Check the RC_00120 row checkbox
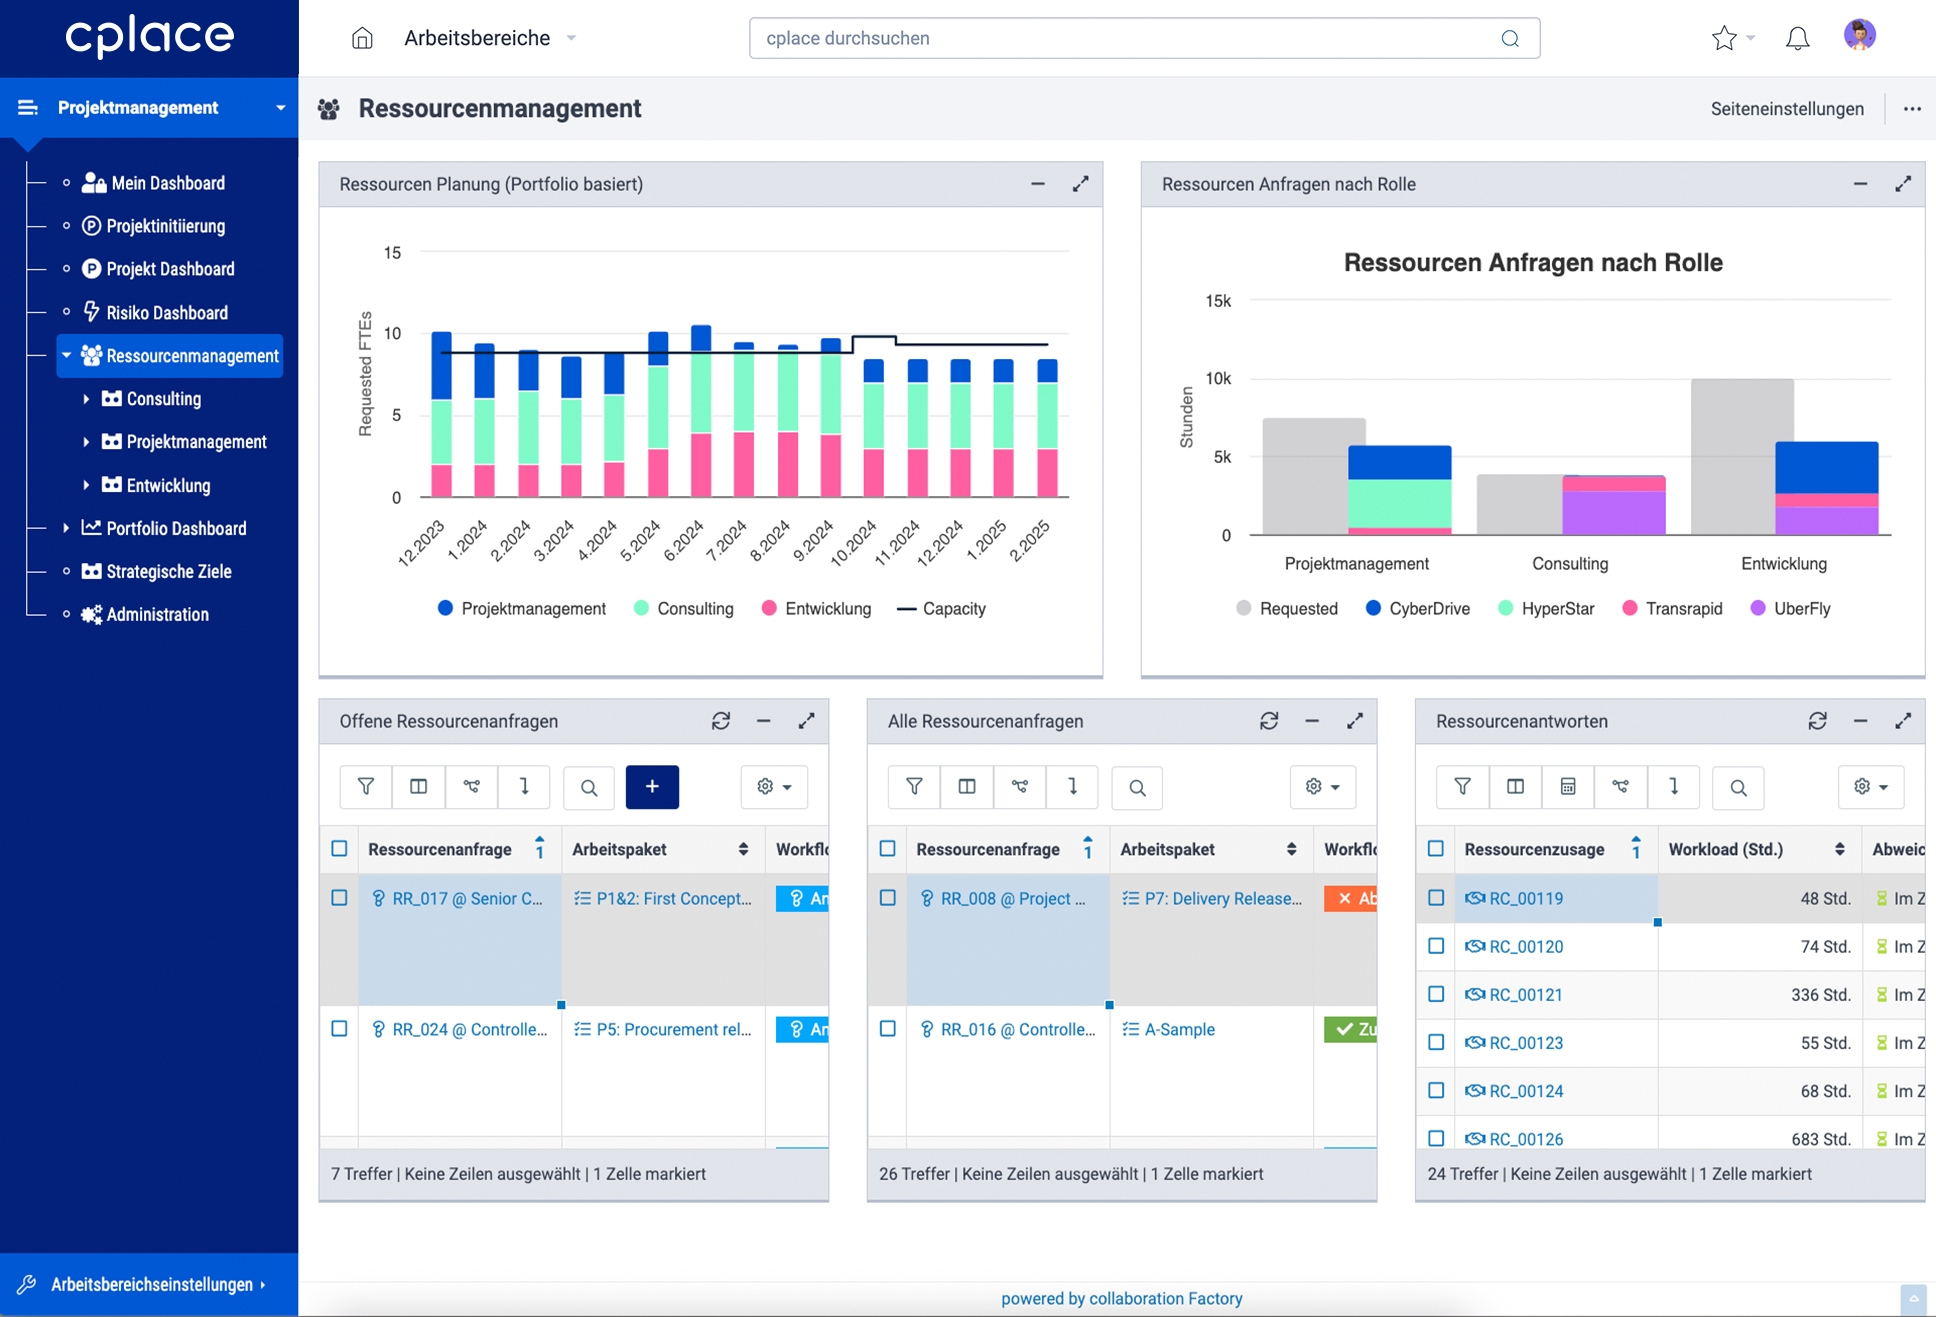The height and width of the screenshot is (1317, 1936). coord(1436,946)
